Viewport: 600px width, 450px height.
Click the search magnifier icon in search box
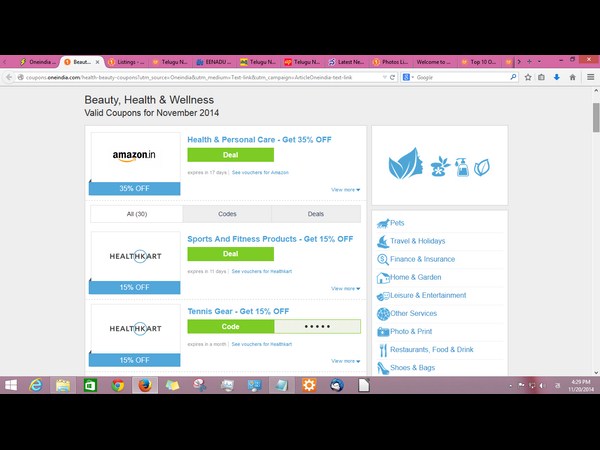513,77
